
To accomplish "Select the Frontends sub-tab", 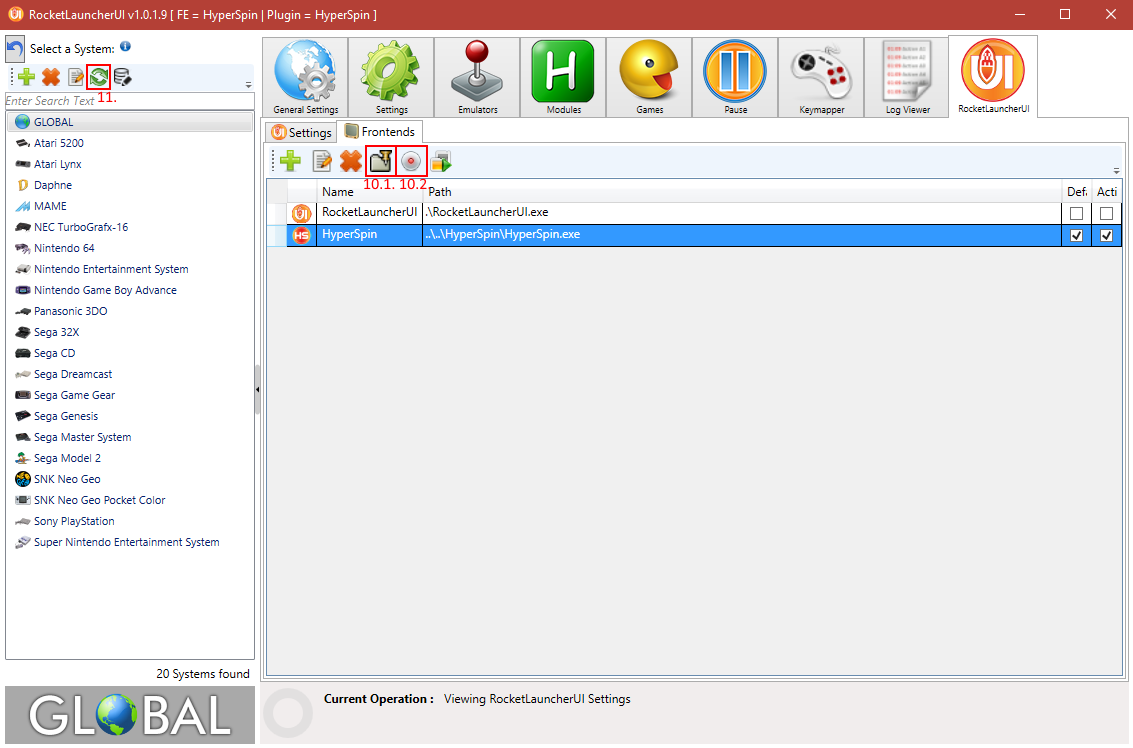I will pyautogui.click(x=380, y=132).
